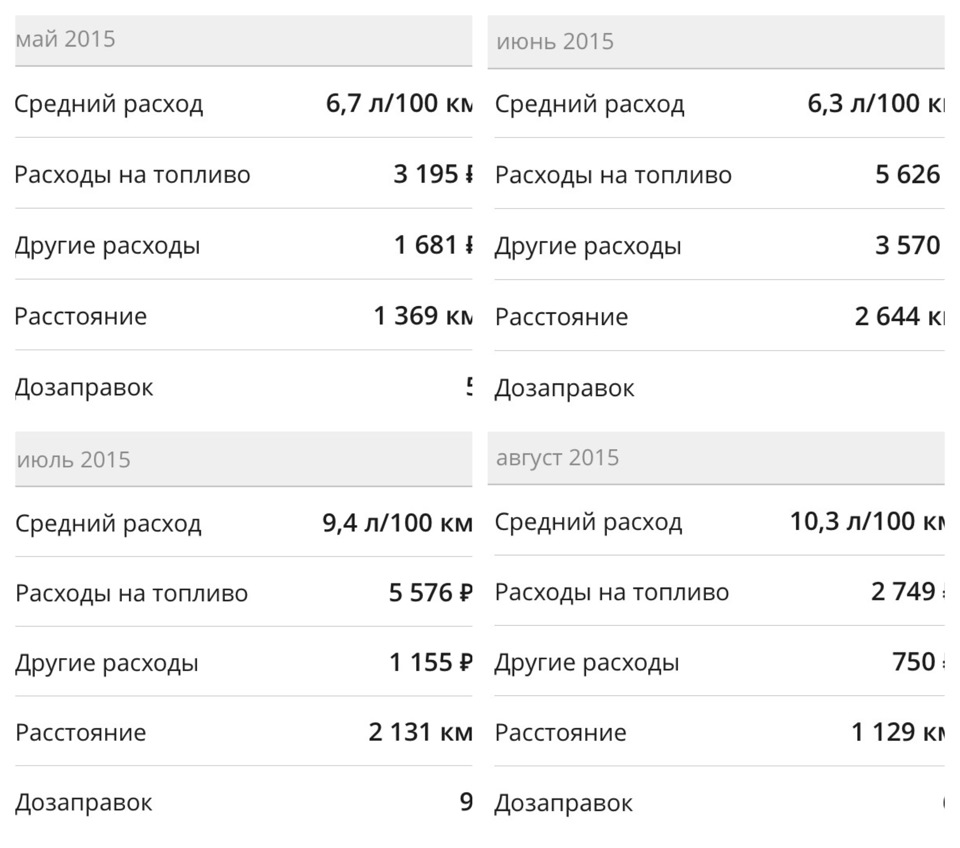Screen dimensions: 960x848
Task: Tap the May Дозаправок row
Action: tap(244, 387)
